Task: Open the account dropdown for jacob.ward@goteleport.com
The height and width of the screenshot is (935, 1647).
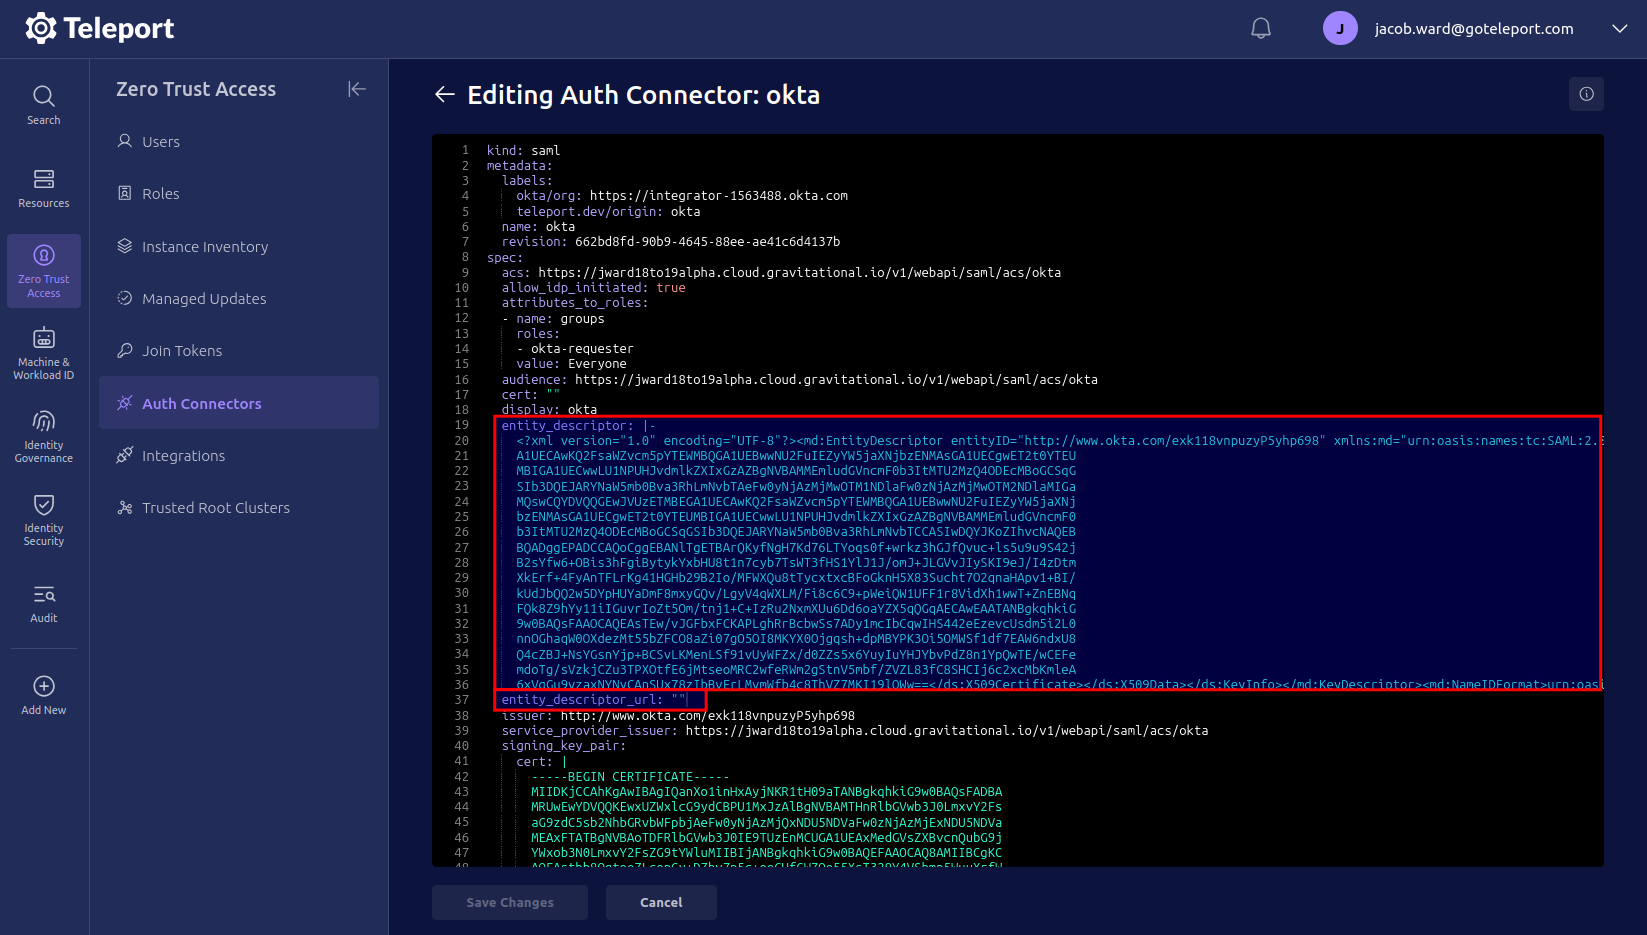Action: tap(1619, 28)
